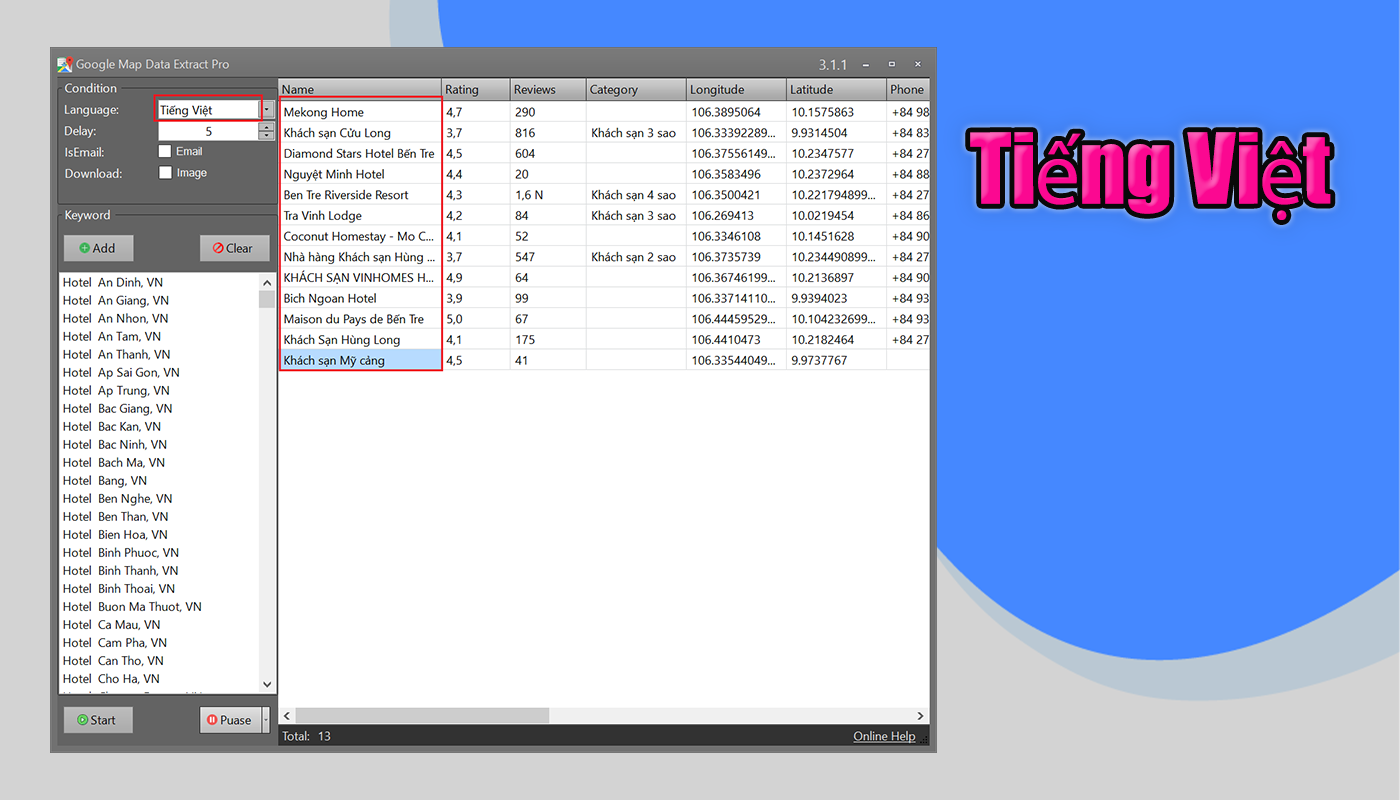Viewport: 1400px width, 800px height.
Task: Click the down arrow of keyword list scrollbar
Action: [x=267, y=684]
